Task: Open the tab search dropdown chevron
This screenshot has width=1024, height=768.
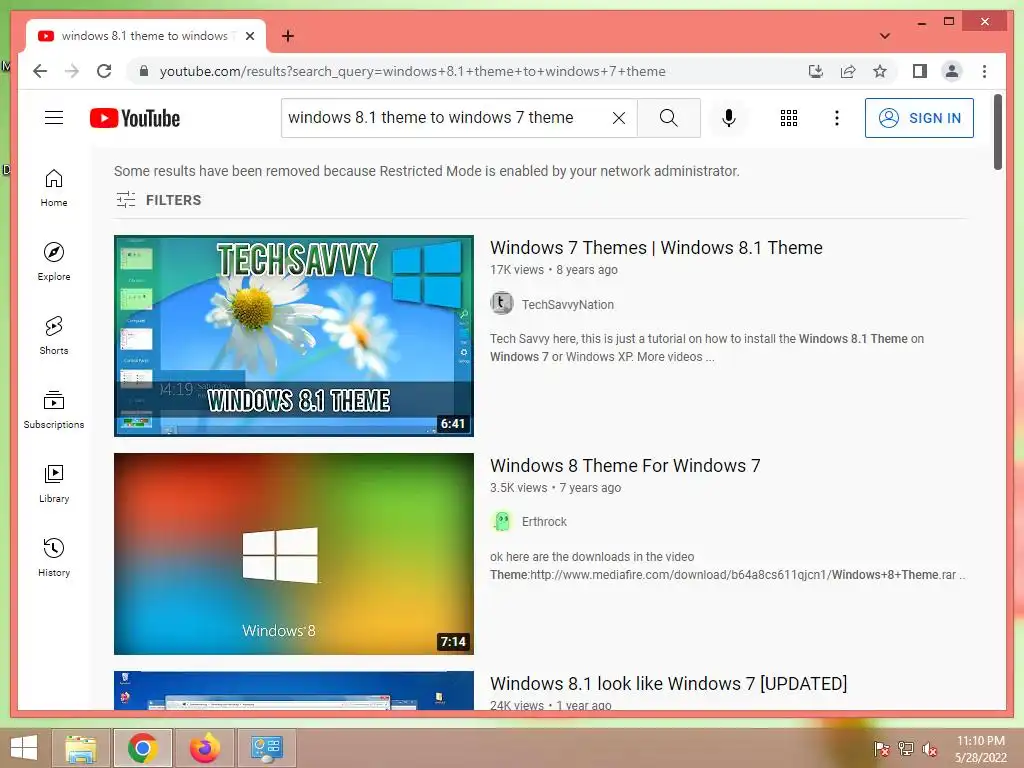Action: [885, 36]
